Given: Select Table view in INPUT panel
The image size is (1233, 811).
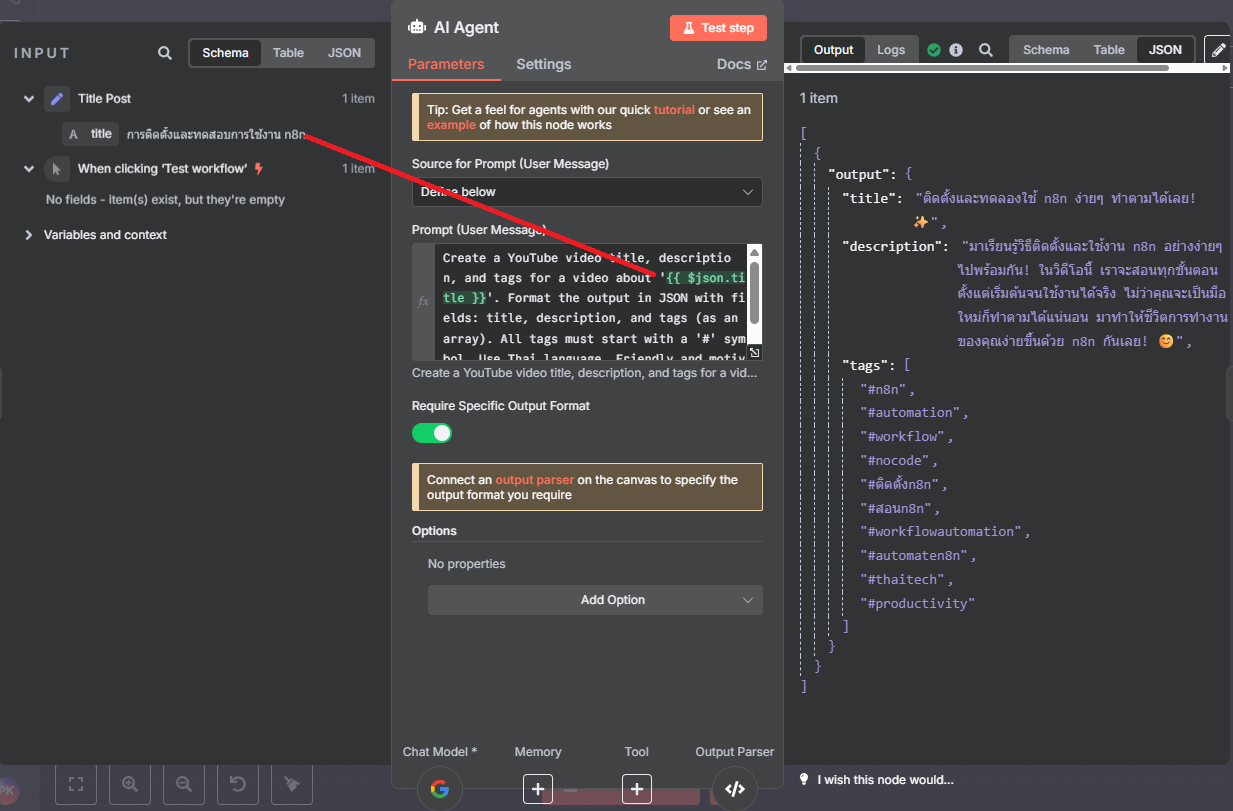Looking at the screenshot, I should [289, 53].
